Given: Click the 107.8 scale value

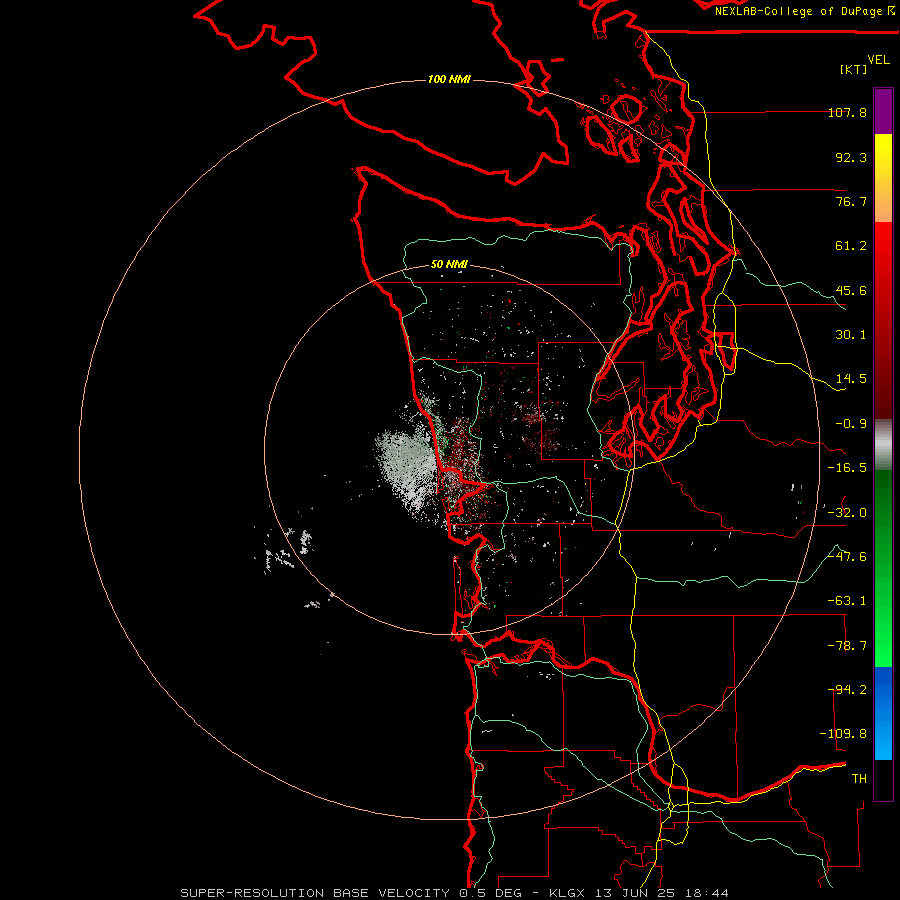Looking at the screenshot, I should point(847,112).
